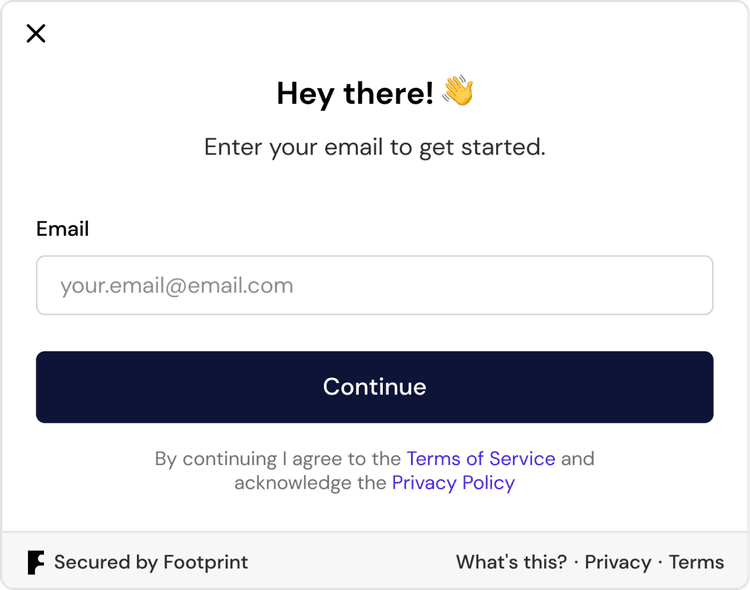Open the Privacy Policy link
This screenshot has width=750, height=590.
coord(453,483)
